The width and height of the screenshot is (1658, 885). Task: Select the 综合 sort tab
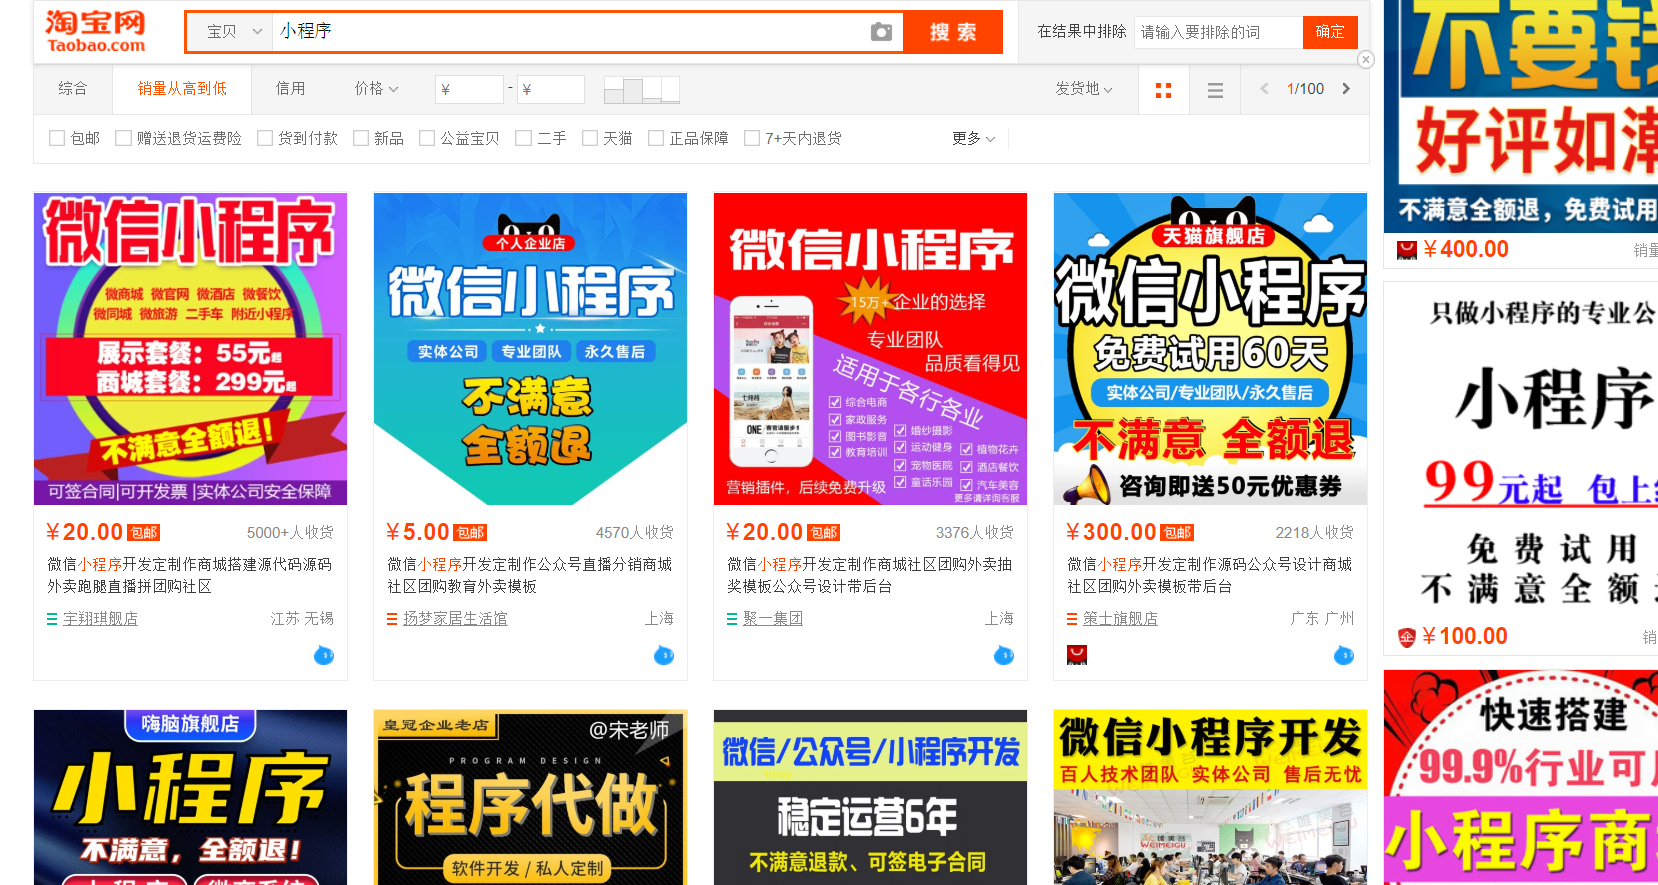tap(72, 89)
